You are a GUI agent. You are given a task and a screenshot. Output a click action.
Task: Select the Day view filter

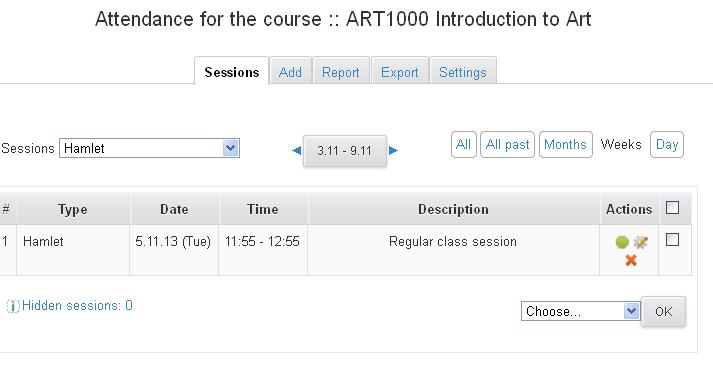(x=667, y=144)
